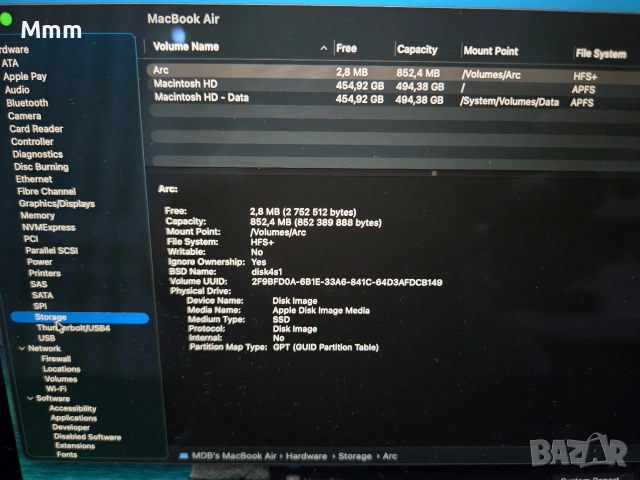Select Power in the sidebar
The image size is (640, 480).
click(40, 262)
